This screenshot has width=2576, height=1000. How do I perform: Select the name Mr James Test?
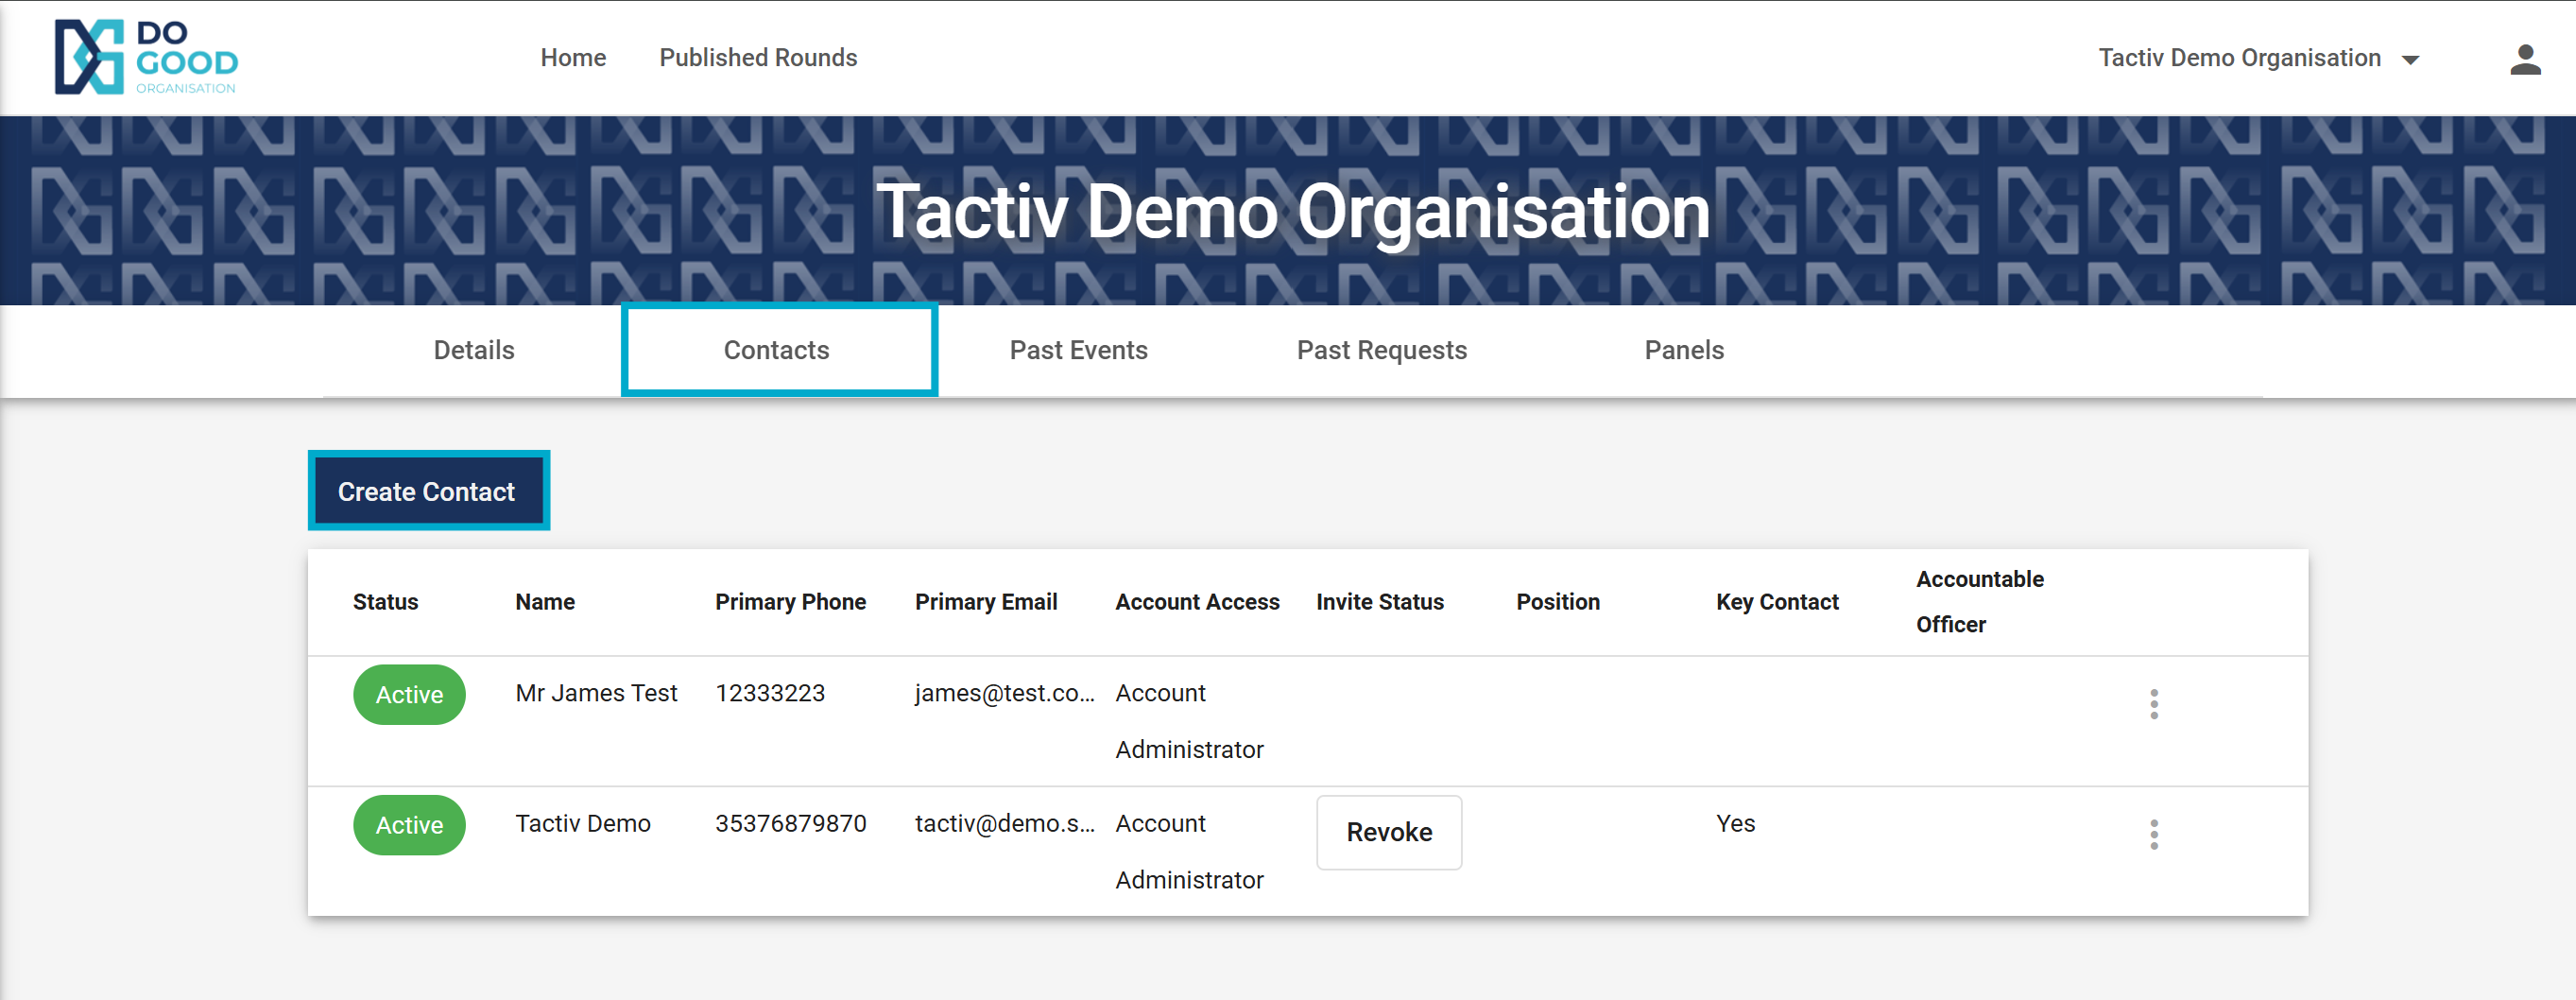coord(596,693)
